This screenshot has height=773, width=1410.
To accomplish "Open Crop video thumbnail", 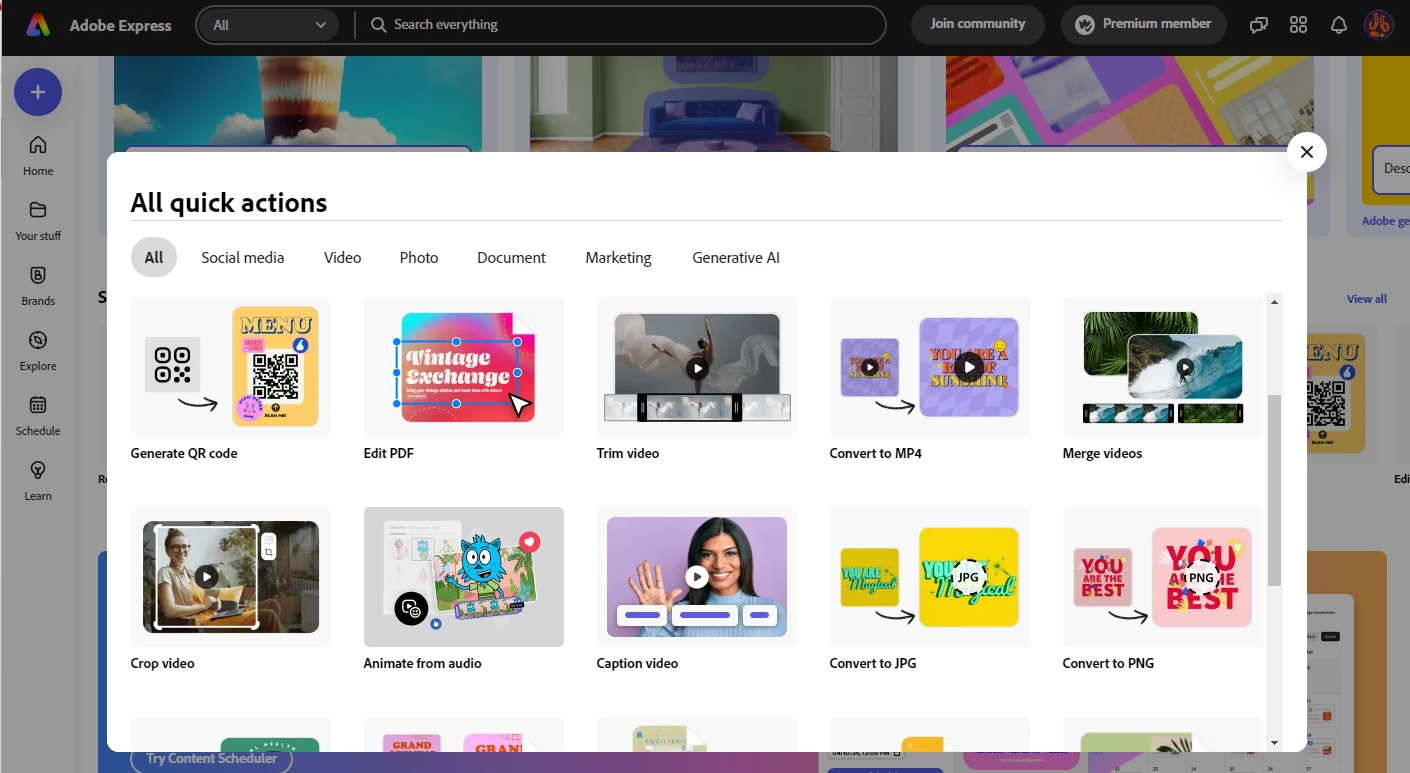I will pos(231,577).
